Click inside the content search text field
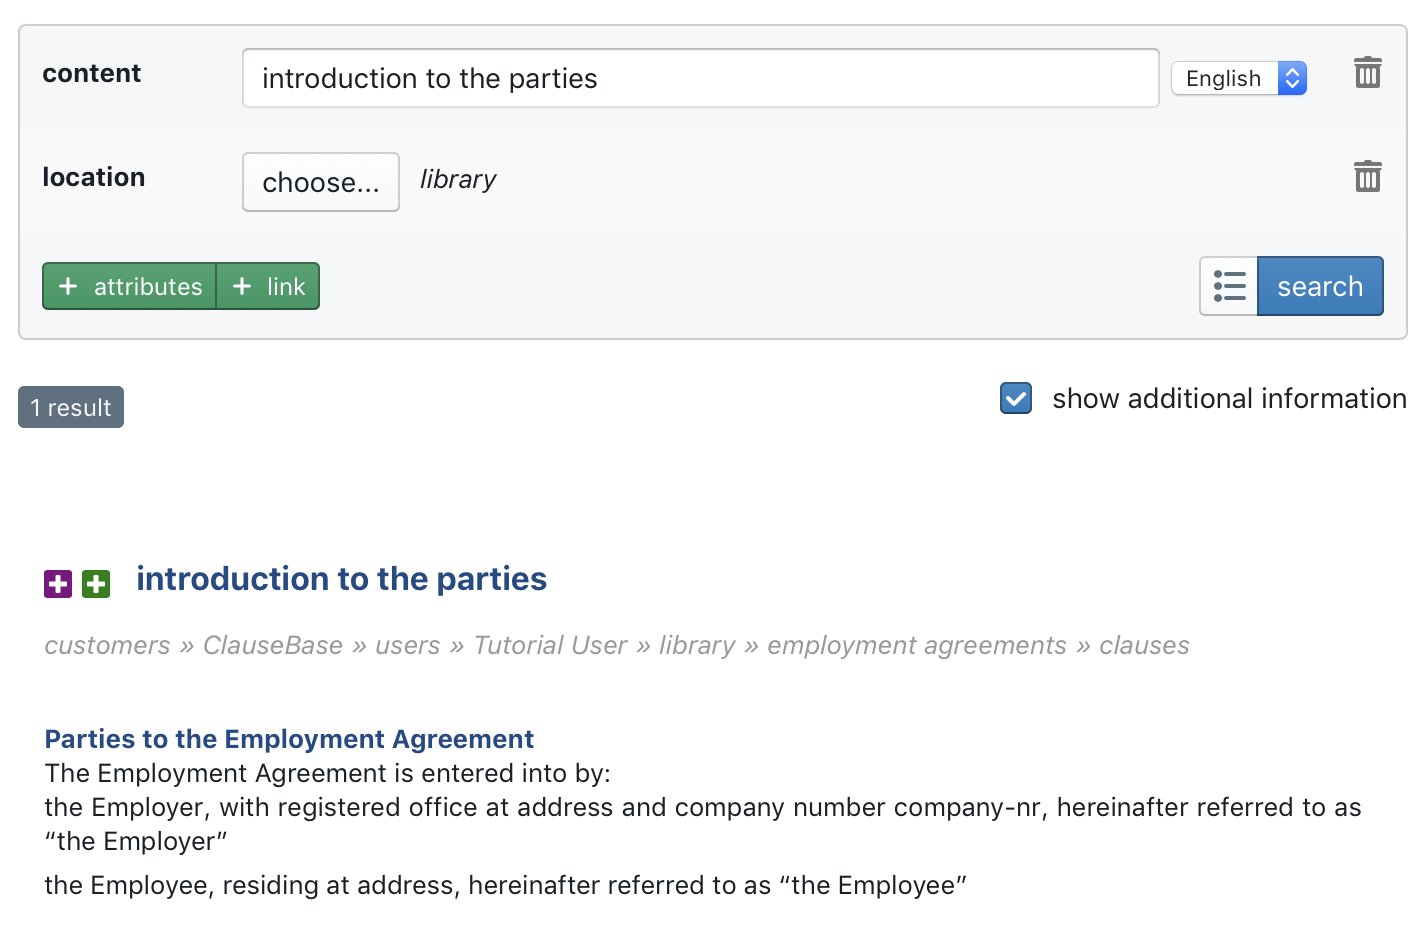The height and width of the screenshot is (940, 1416). tap(701, 78)
